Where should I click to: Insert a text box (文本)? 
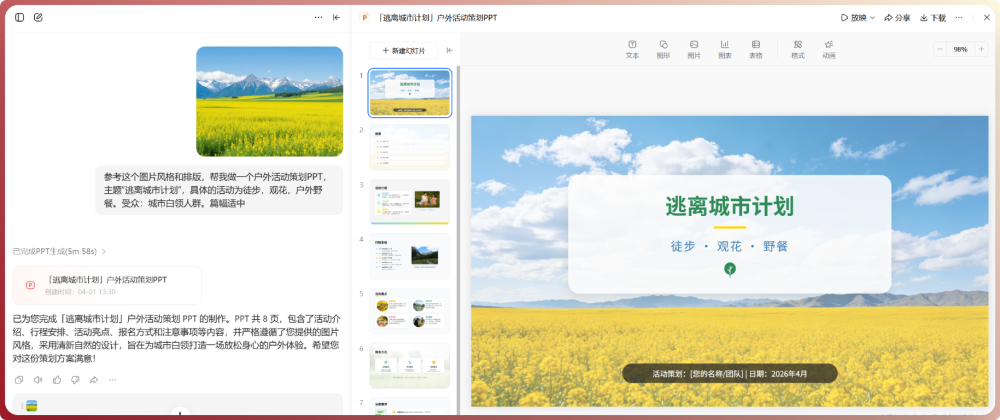click(x=632, y=50)
